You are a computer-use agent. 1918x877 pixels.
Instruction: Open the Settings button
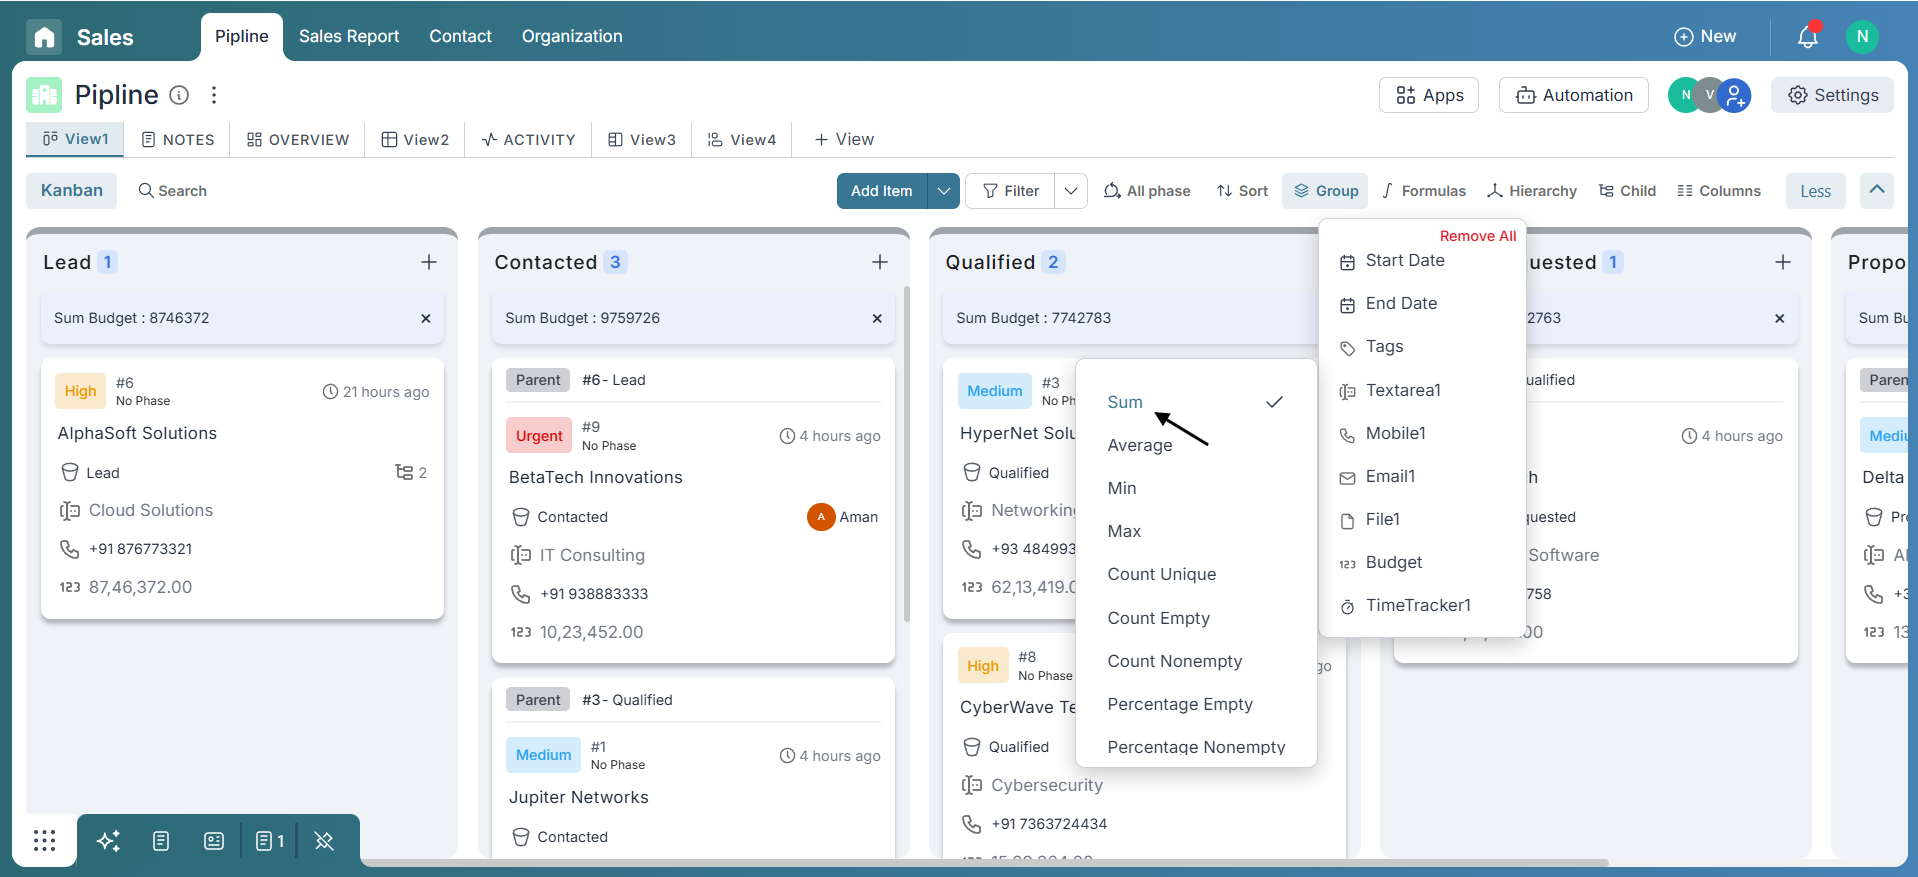coord(1832,95)
